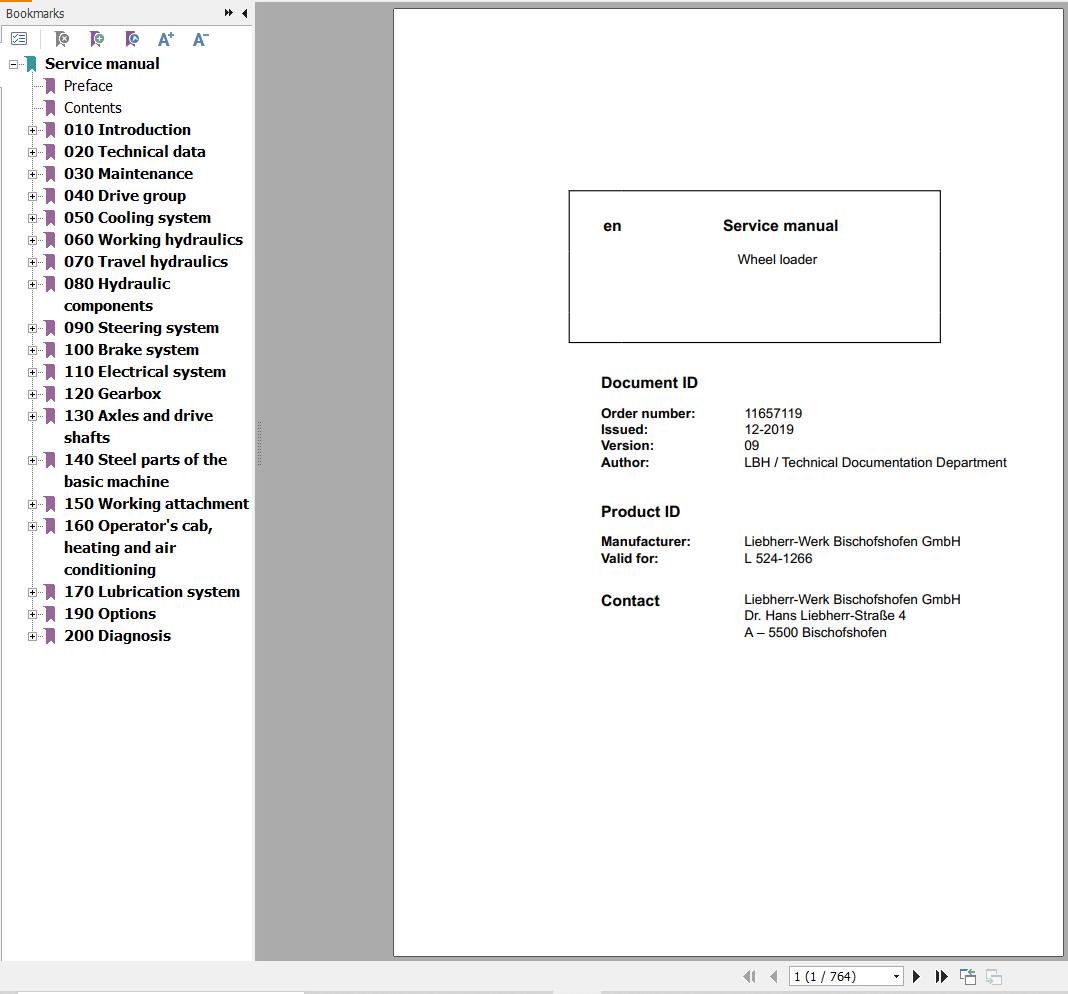Click the add new bookmark icon

[97, 40]
